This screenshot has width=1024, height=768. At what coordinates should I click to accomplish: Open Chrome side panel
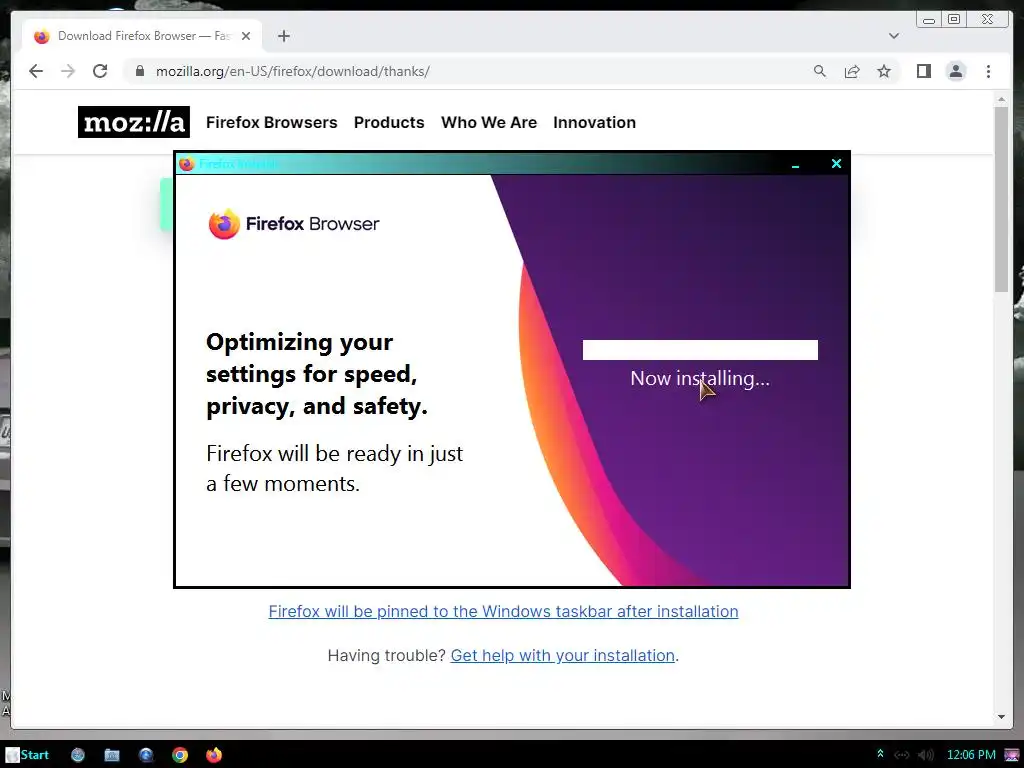(x=923, y=71)
